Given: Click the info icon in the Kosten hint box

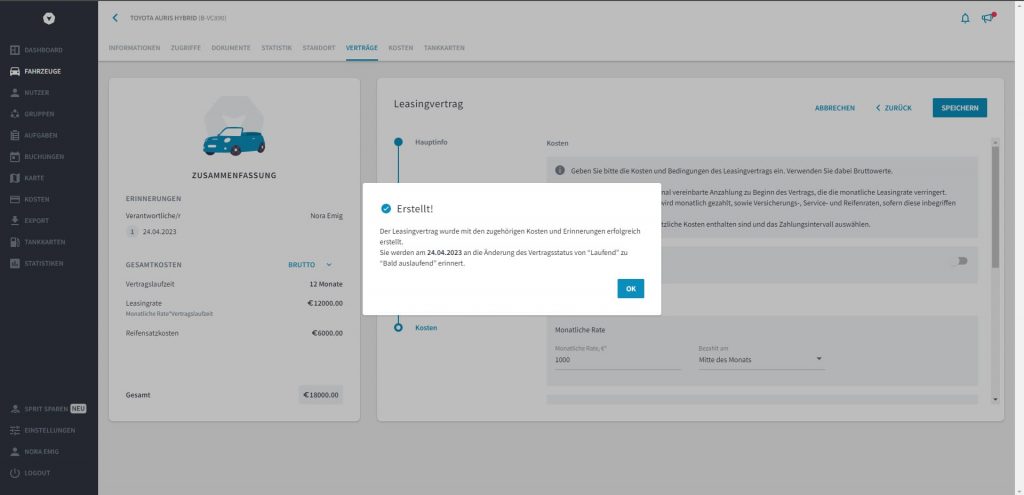Looking at the screenshot, I should [560, 170].
